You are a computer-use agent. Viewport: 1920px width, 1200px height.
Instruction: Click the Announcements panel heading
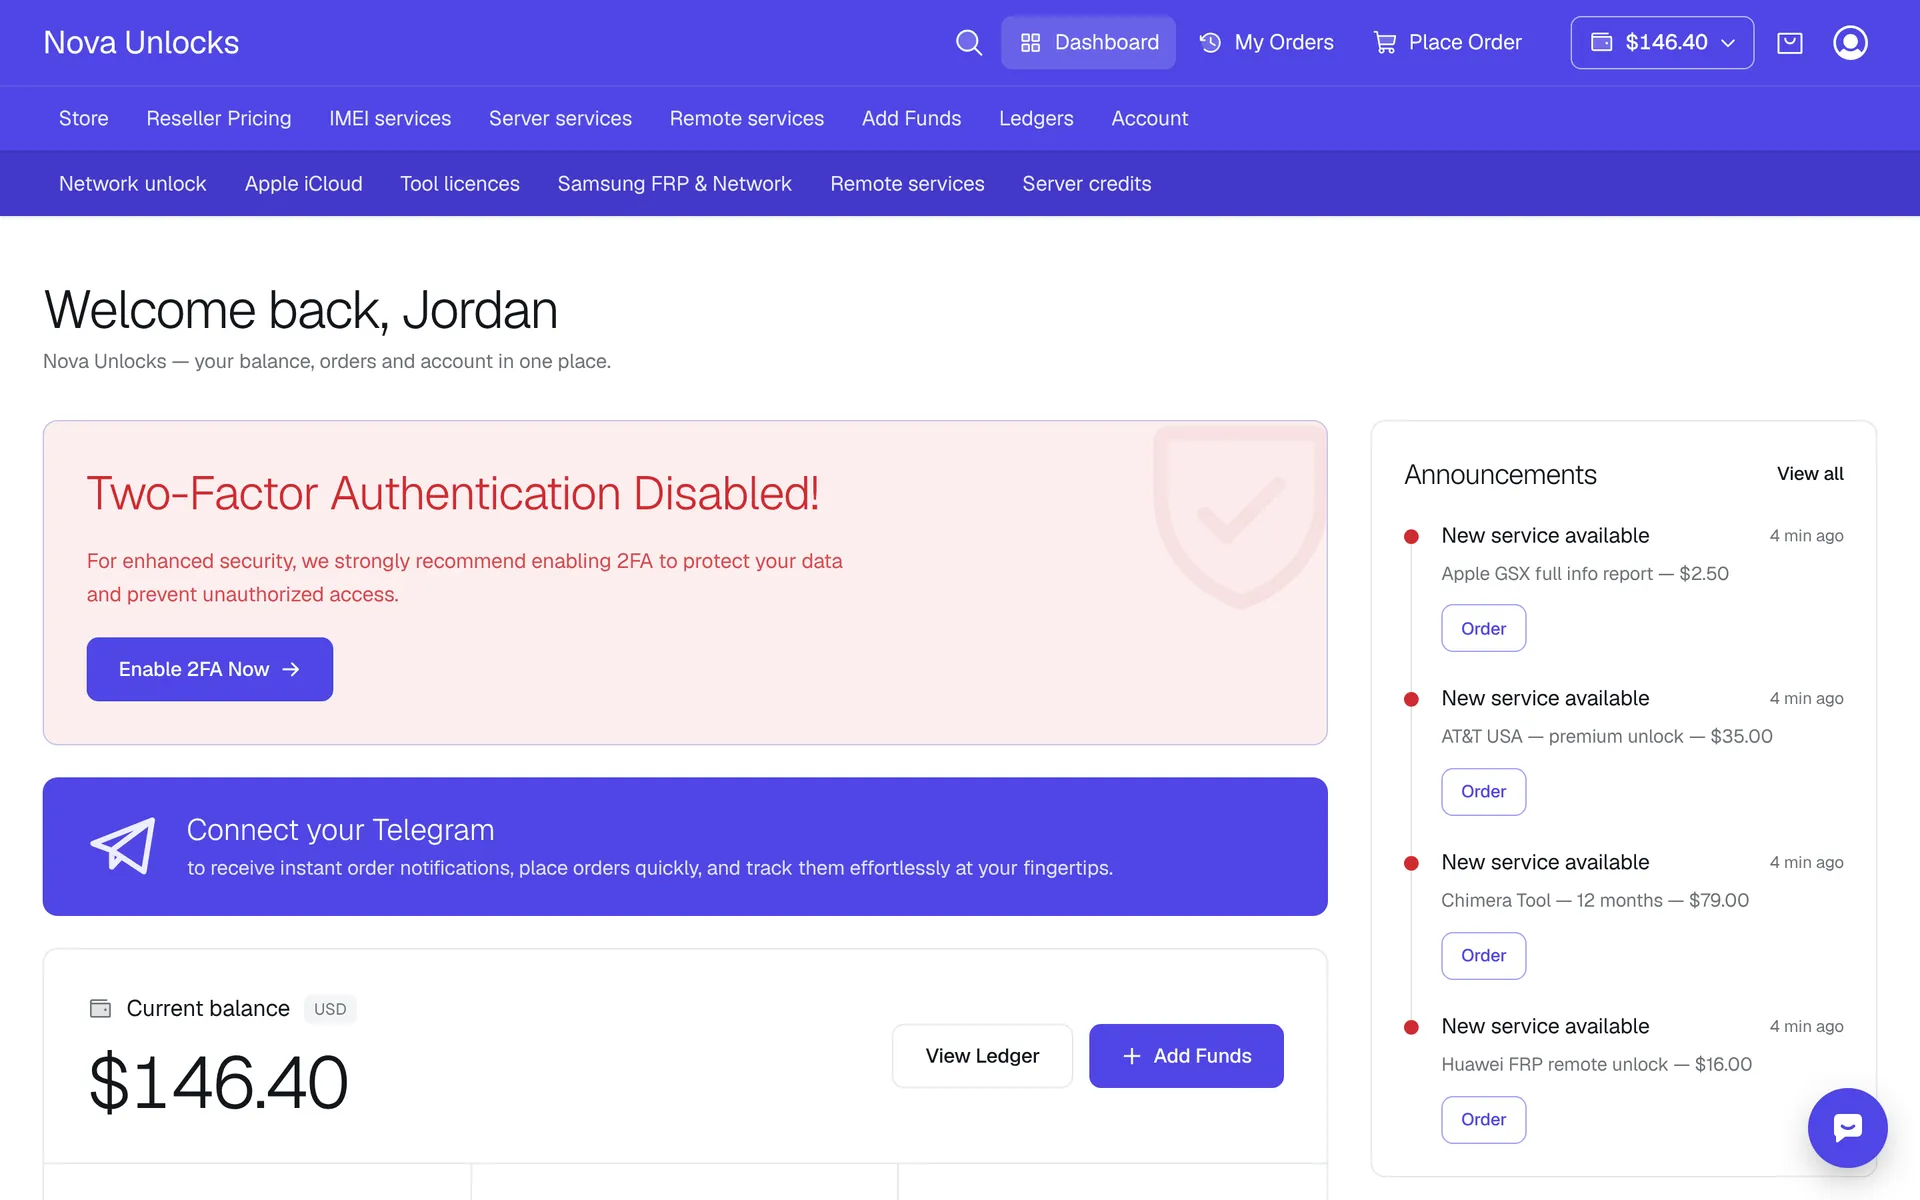(1500, 475)
